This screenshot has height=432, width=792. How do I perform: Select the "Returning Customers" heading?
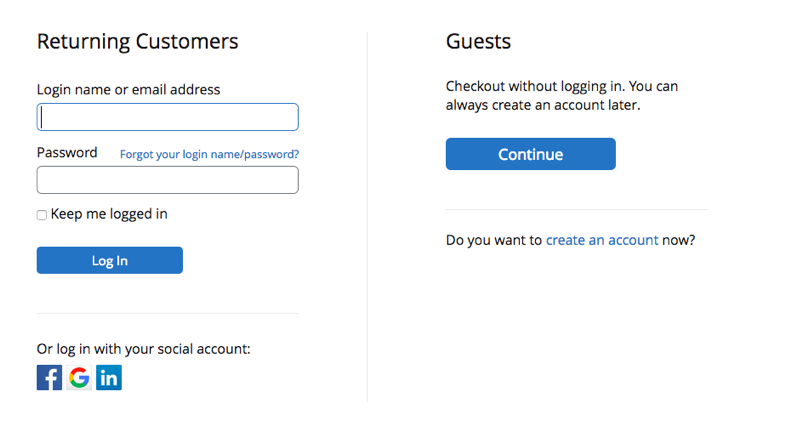pos(137,42)
